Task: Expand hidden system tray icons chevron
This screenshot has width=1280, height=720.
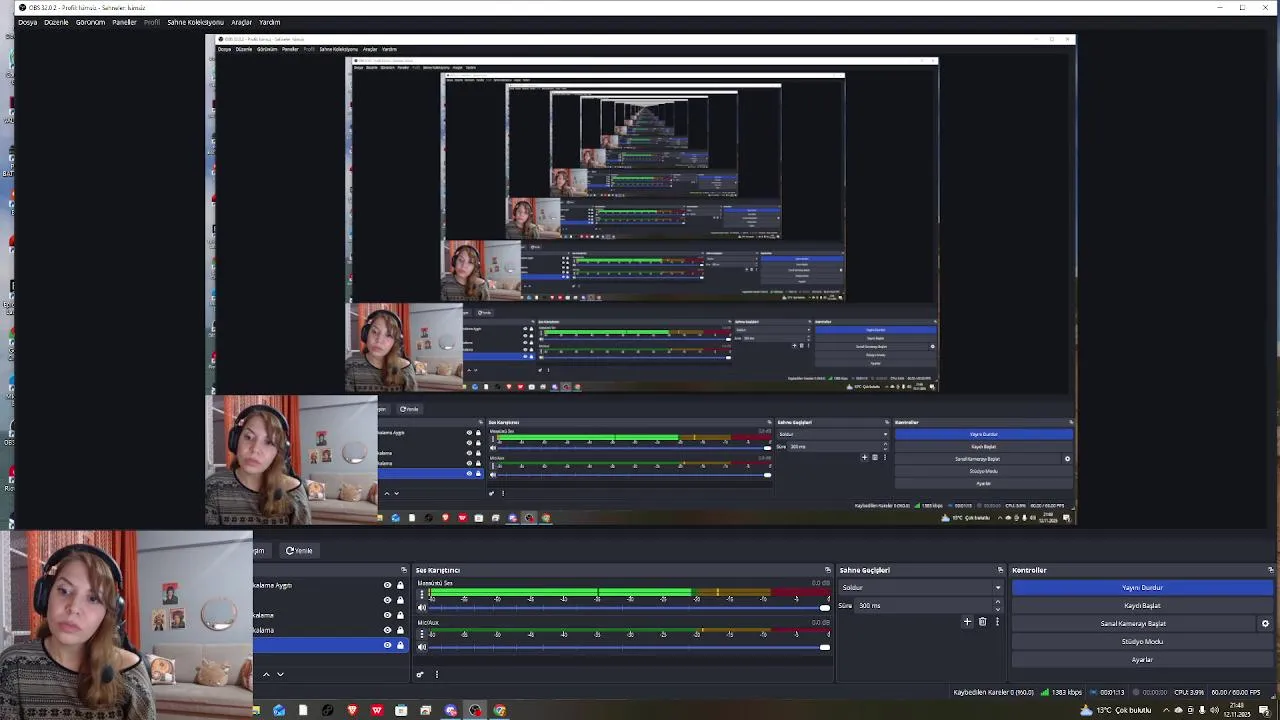Action: pyautogui.click(x=1166, y=710)
